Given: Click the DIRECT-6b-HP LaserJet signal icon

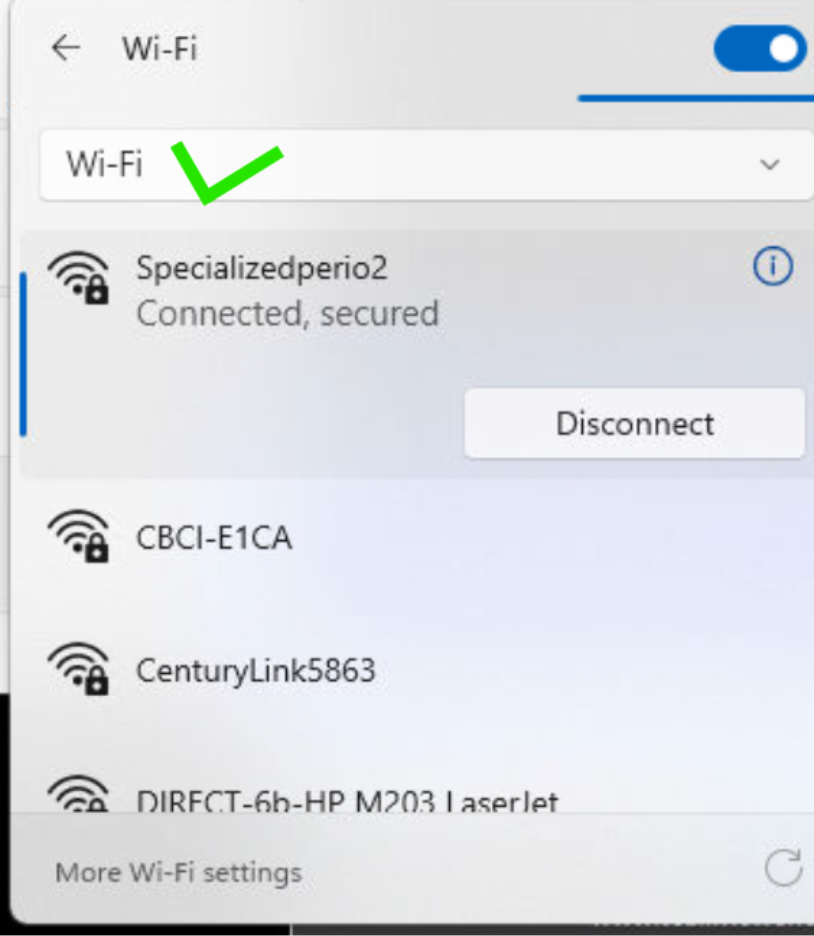Looking at the screenshot, I should point(79,794).
